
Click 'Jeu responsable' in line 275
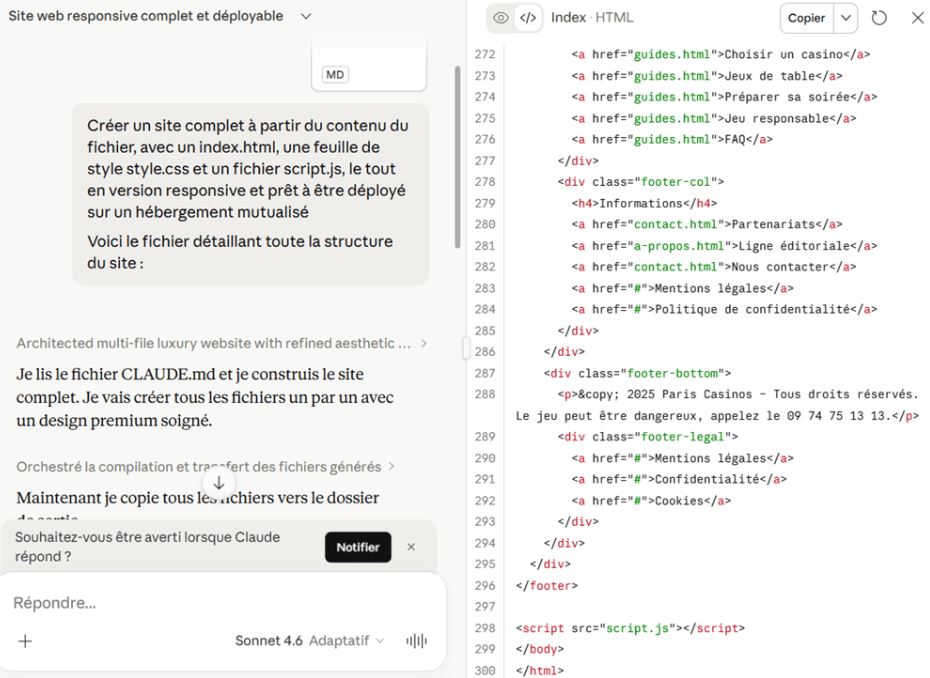pyautogui.click(x=776, y=119)
